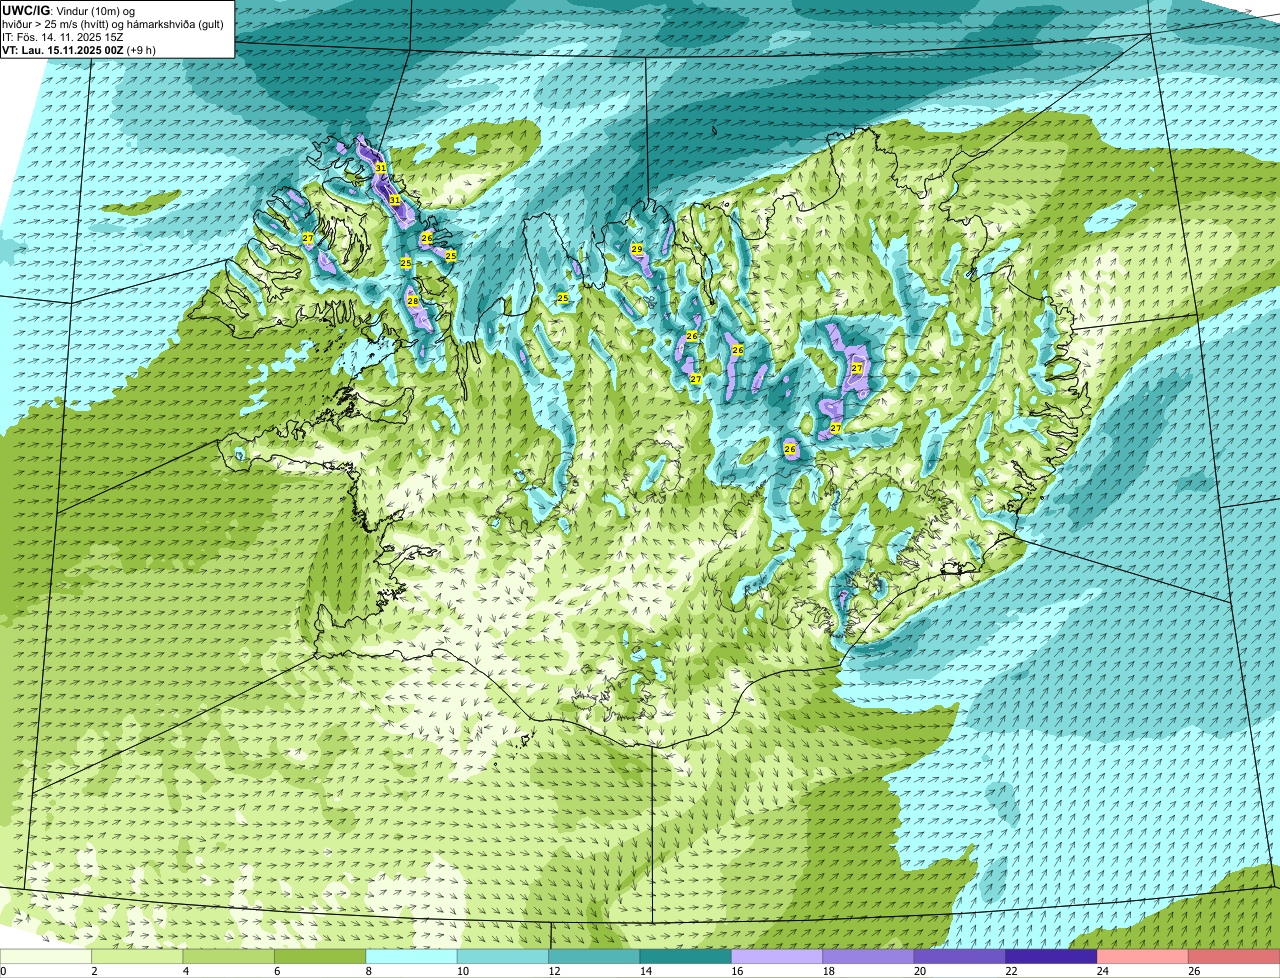The image size is (1280, 978).
Task: Select the 20–22 m/s violet legend swatch
Action: pos(960,957)
